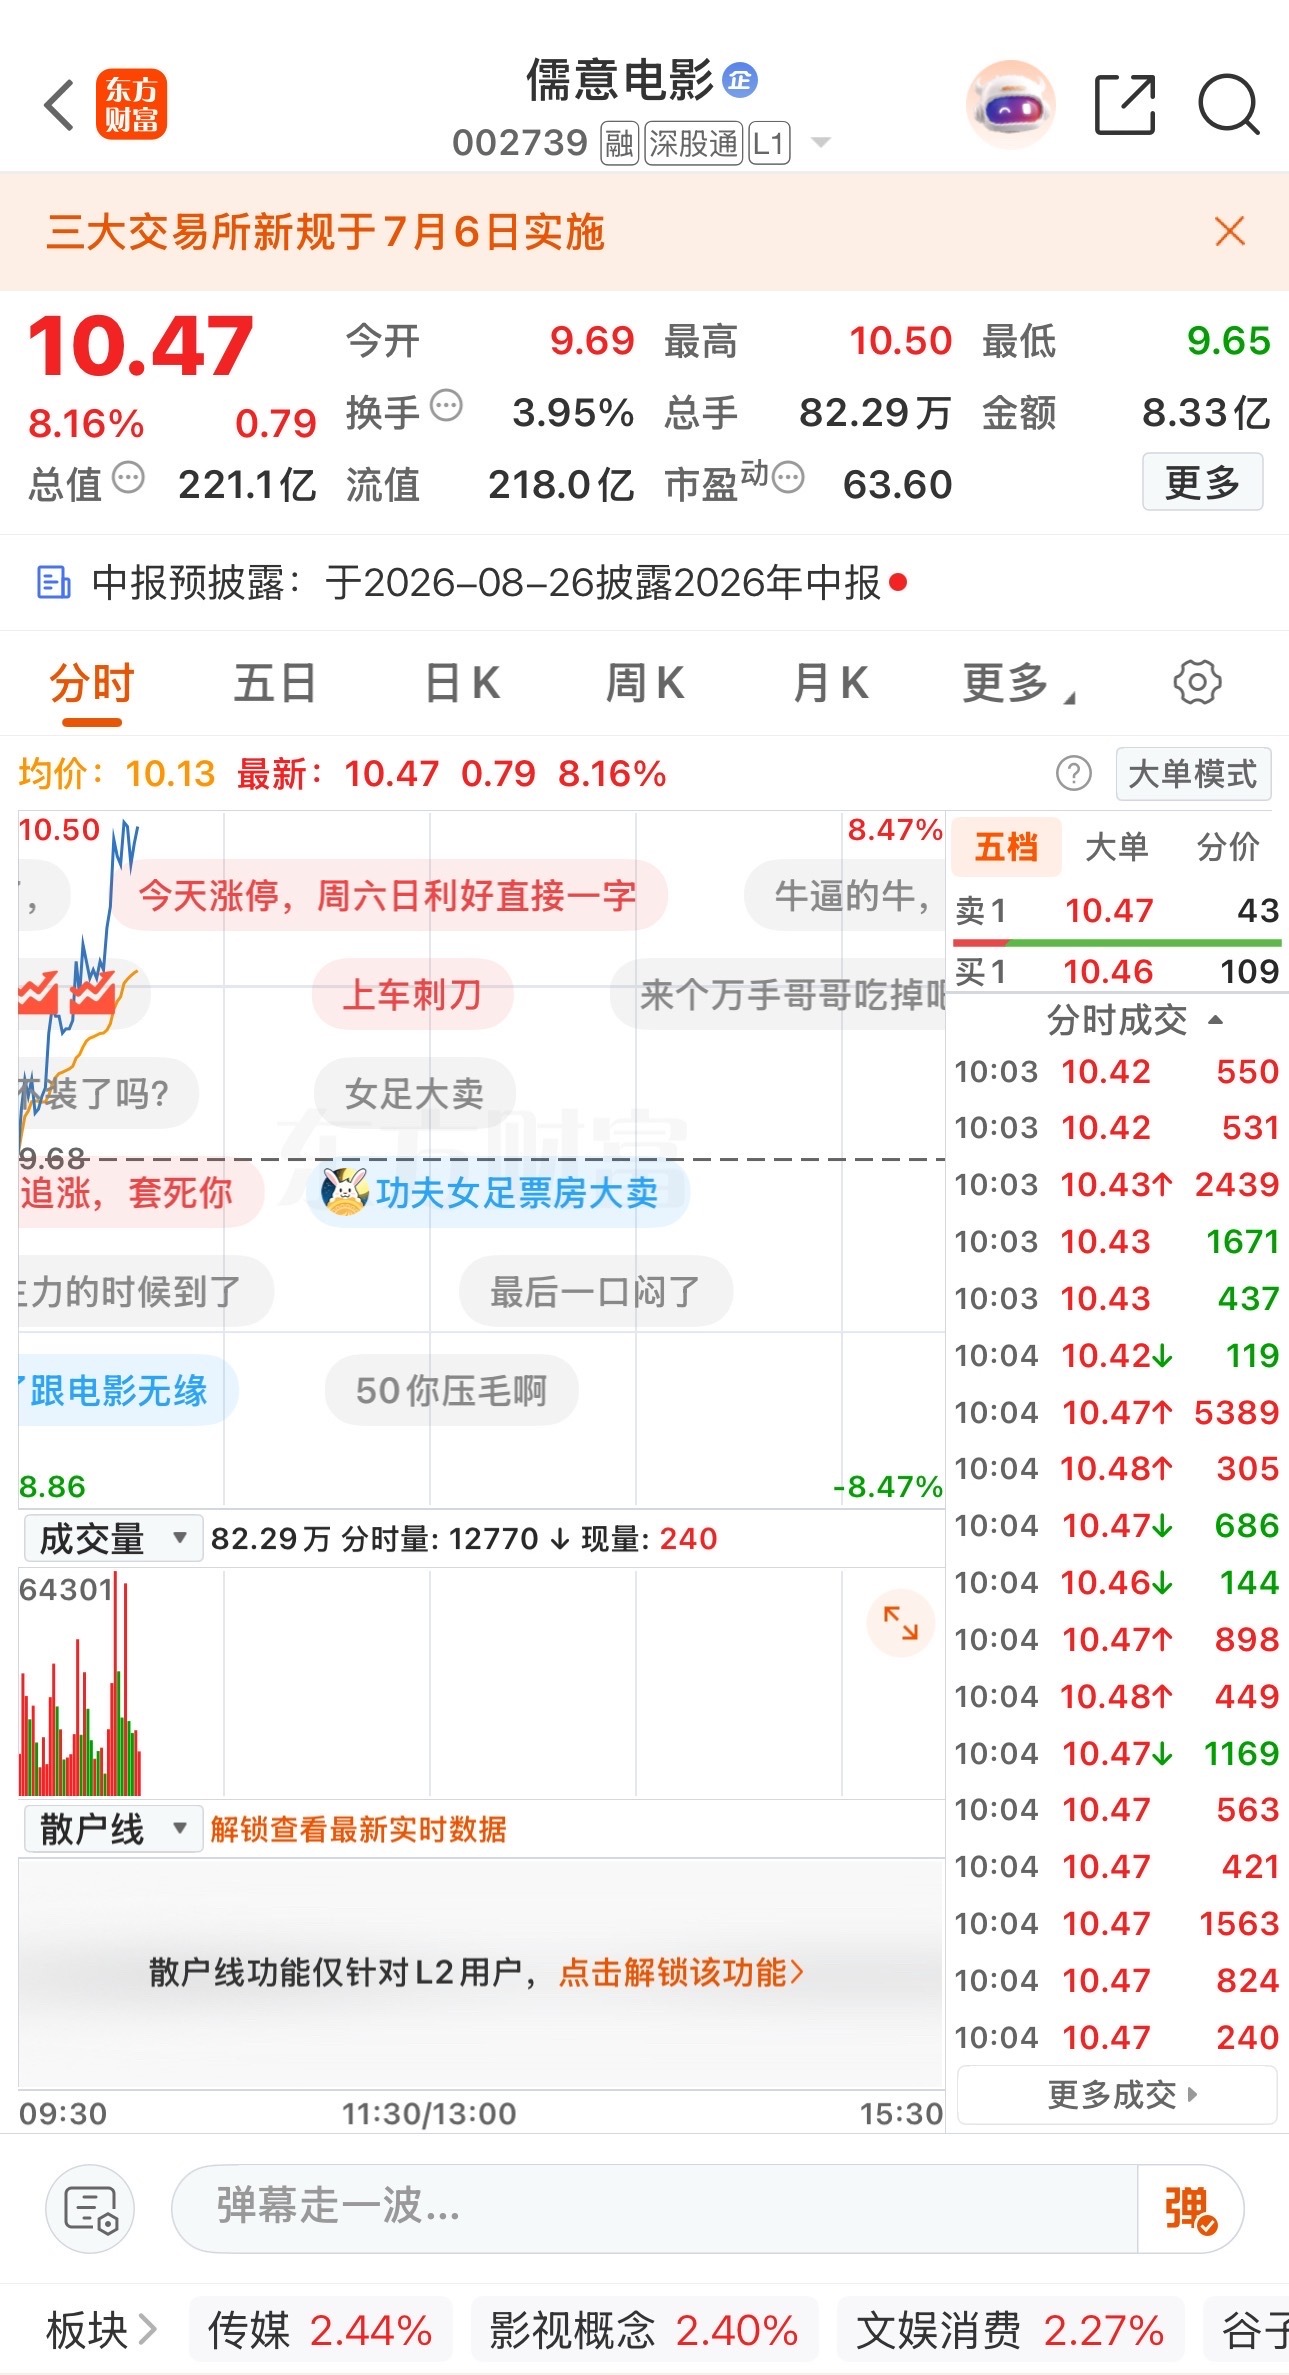Switch to 月K chart tab
This screenshot has width=1289, height=2375.
830,685
